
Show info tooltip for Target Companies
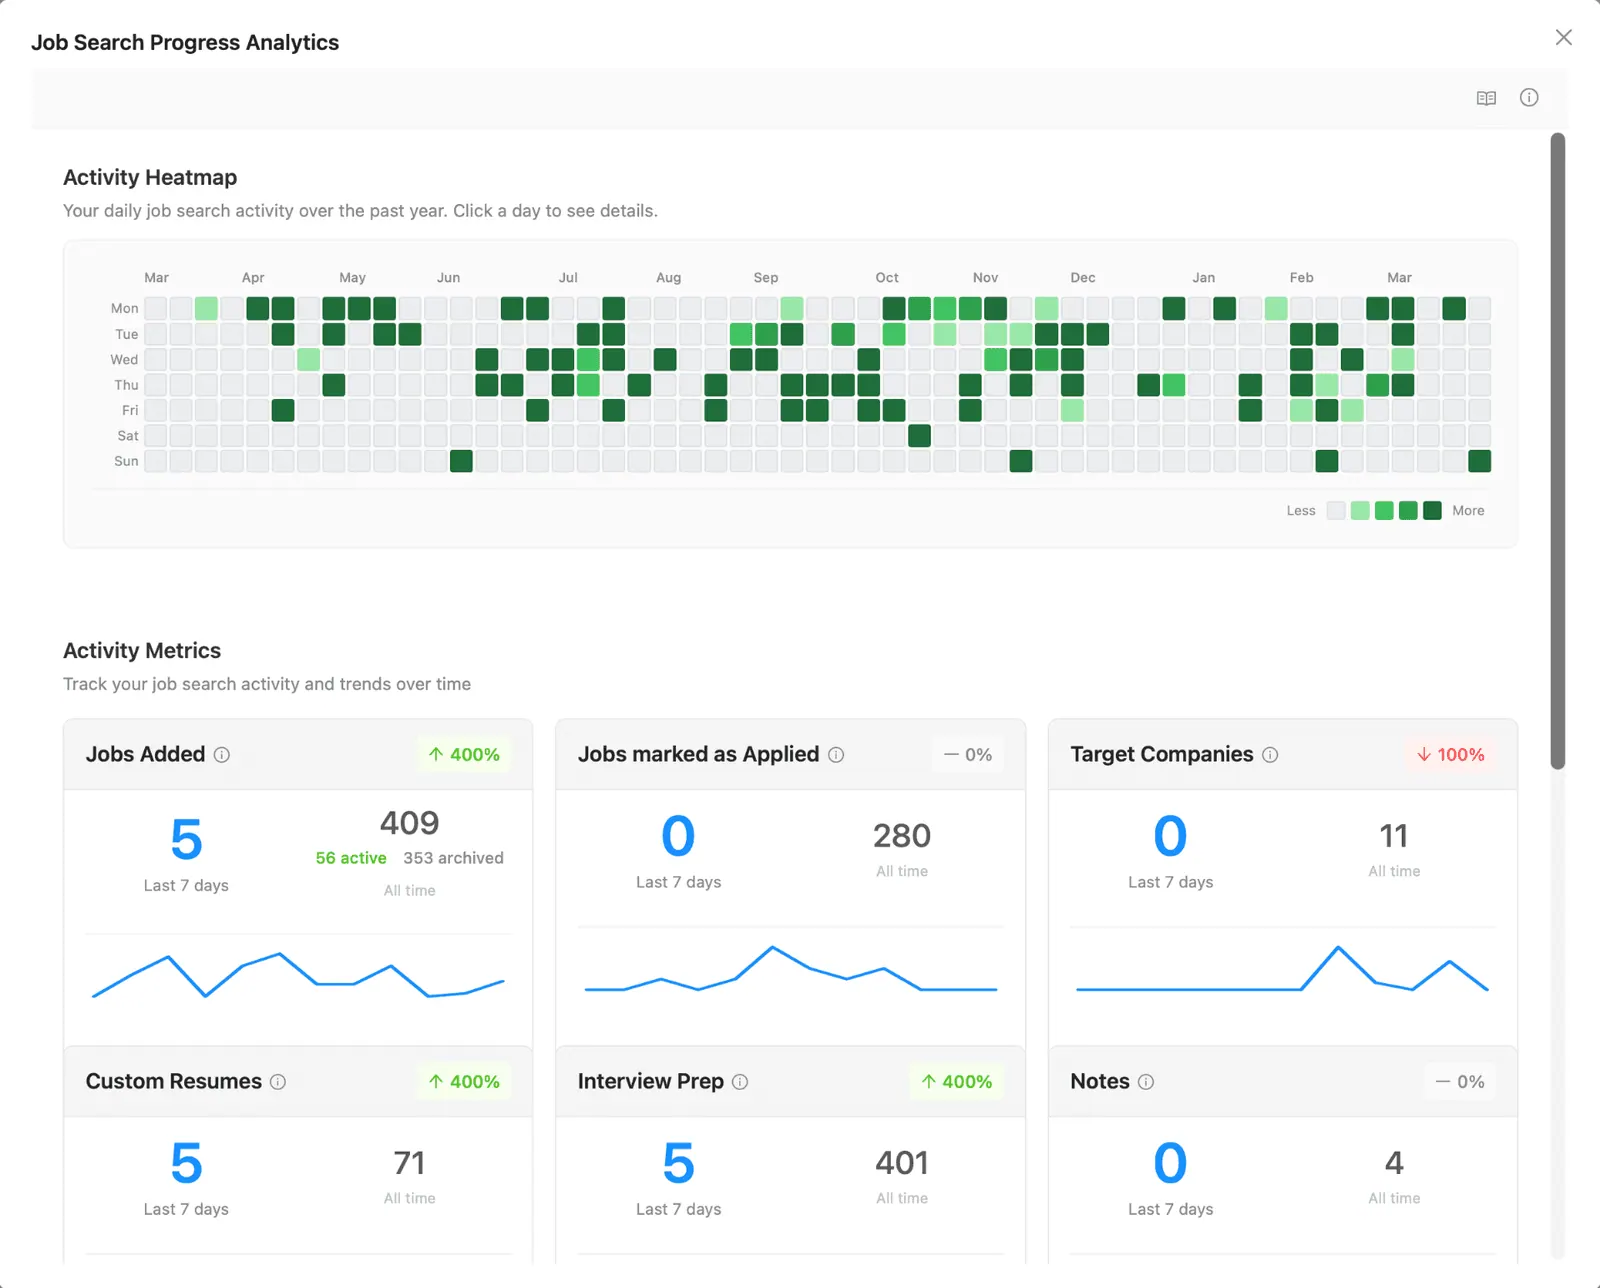(1270, 755)
